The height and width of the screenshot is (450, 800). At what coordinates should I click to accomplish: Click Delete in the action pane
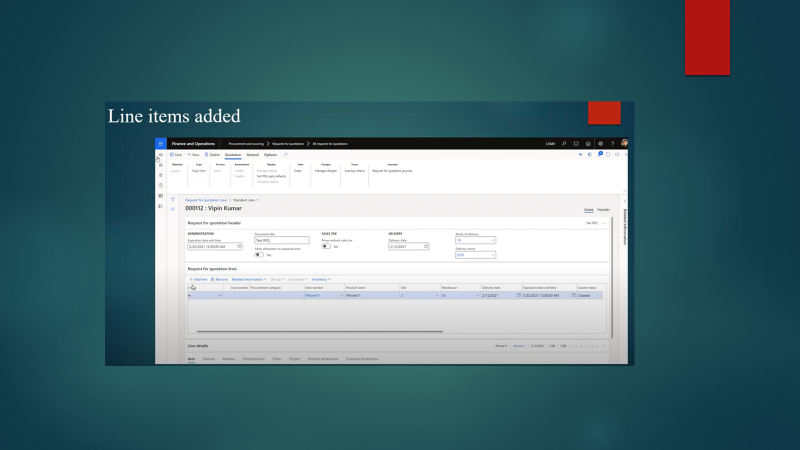pos(212,155)
